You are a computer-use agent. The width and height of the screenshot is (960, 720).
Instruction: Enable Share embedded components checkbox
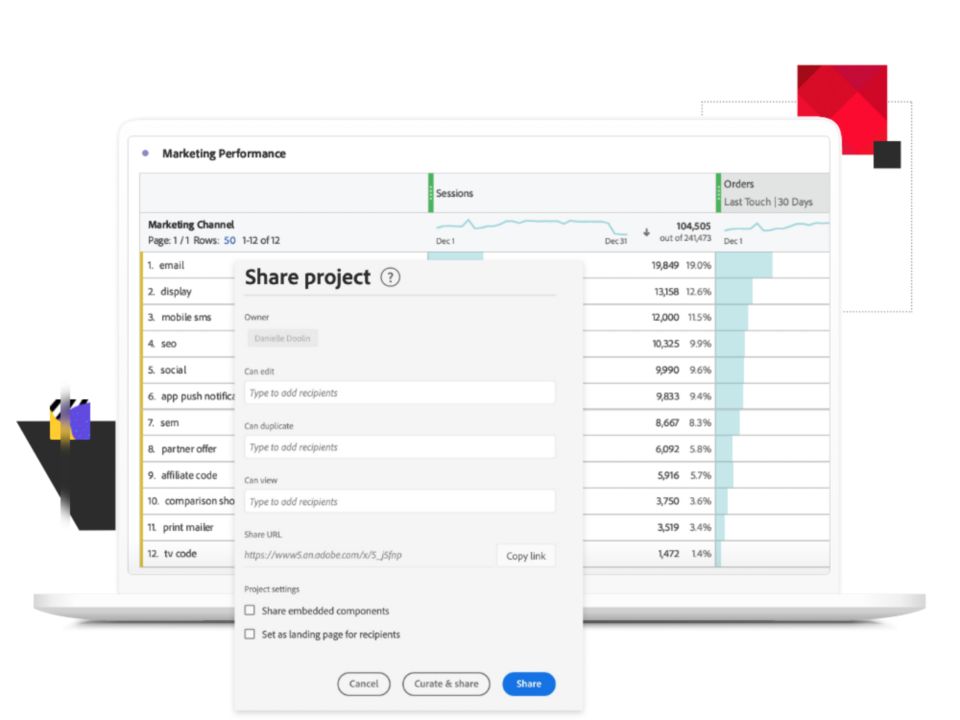point(250,610)
